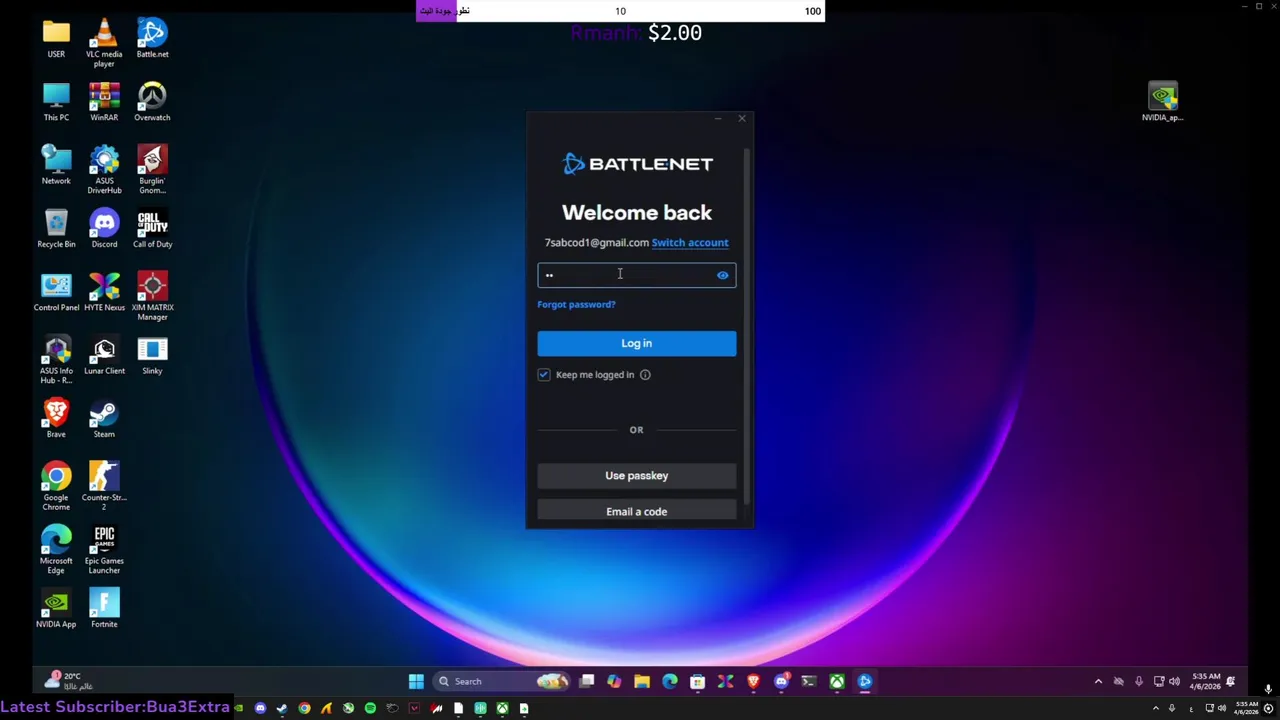Open Burglin' Gnomes desktop icon
The image size is (1280, 720).
[x=152, y=170]
